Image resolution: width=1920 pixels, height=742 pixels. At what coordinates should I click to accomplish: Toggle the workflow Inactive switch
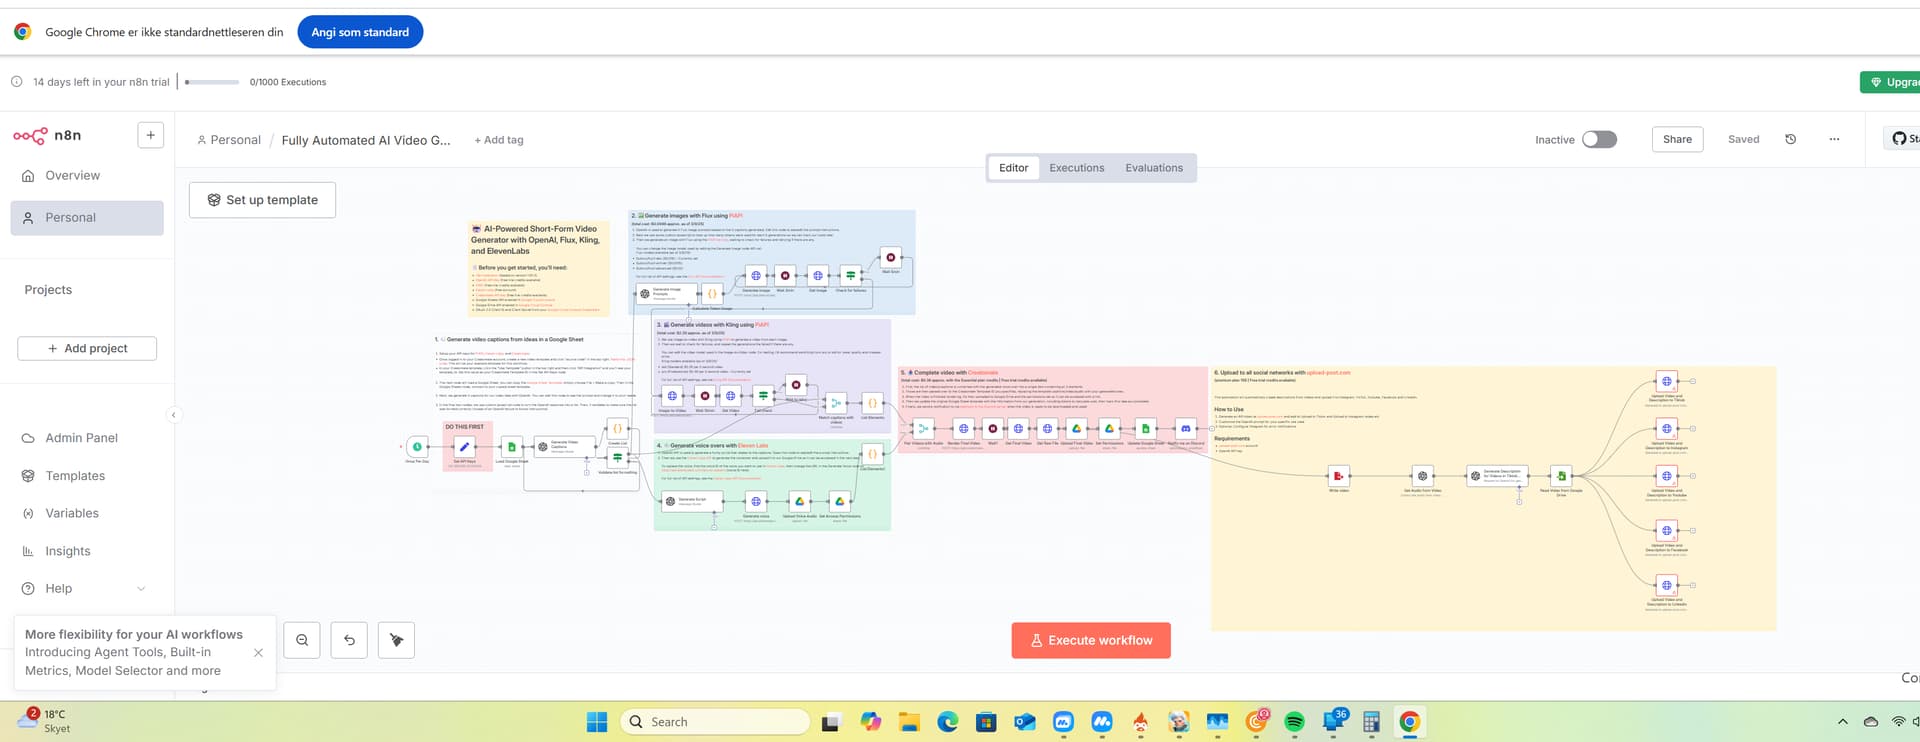point(1599,140)
